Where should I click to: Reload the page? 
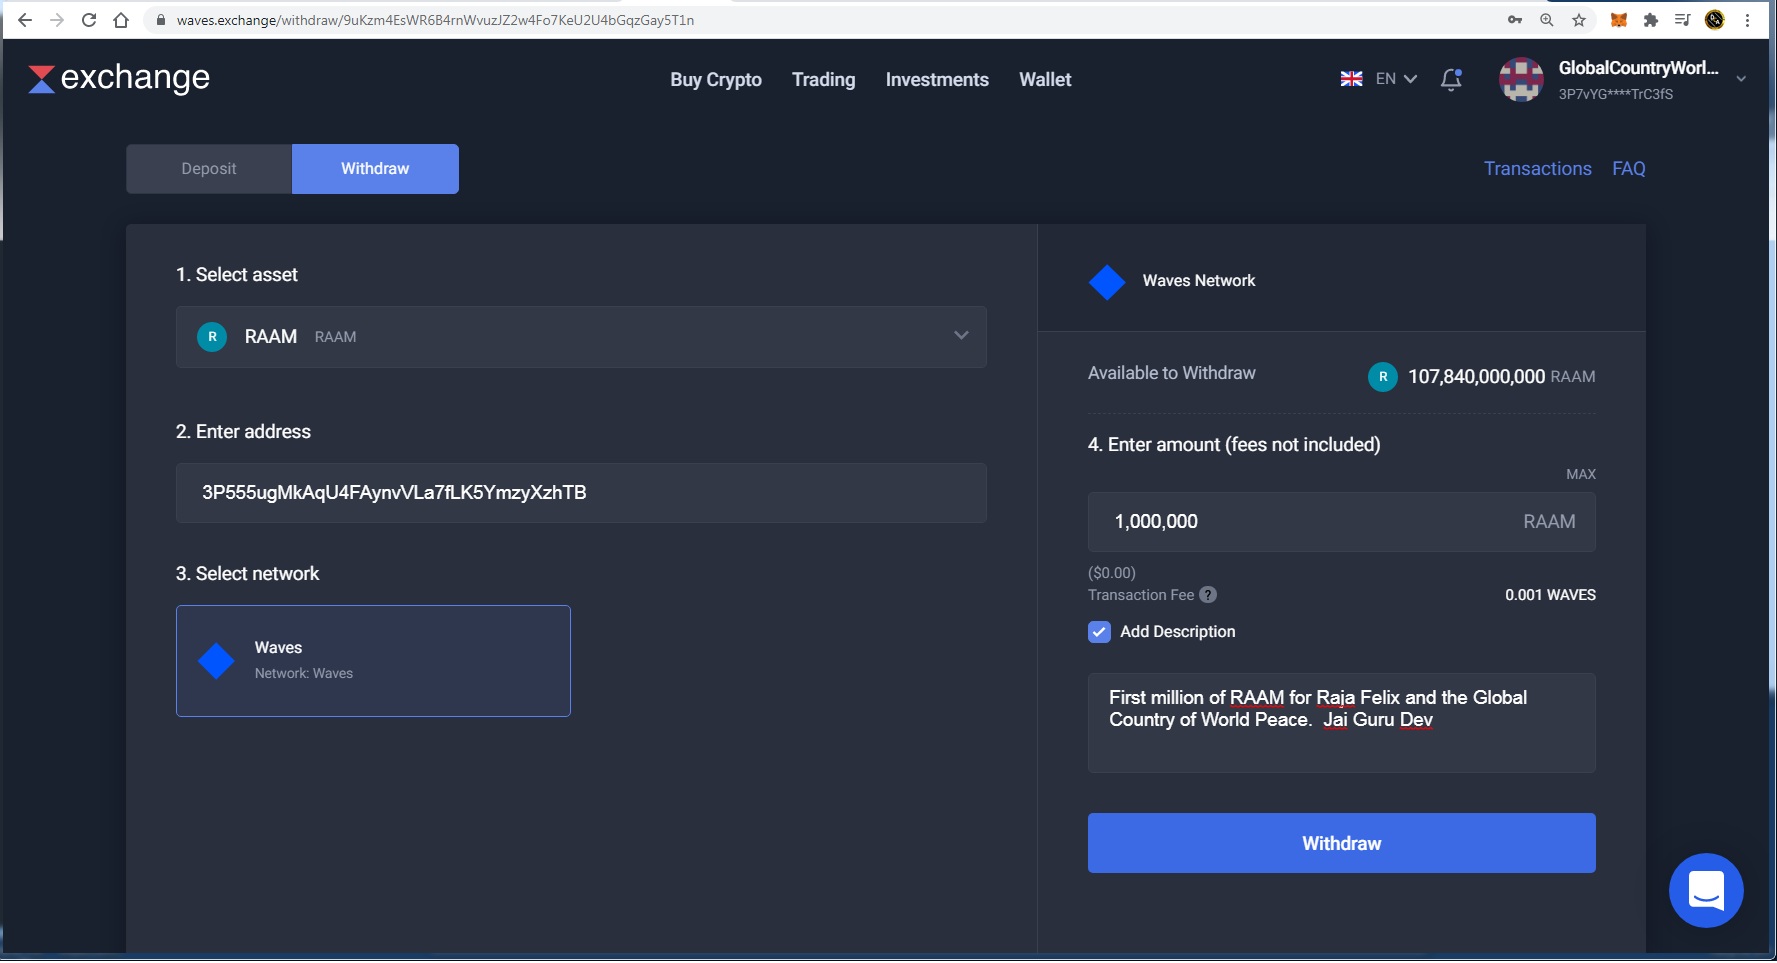[x=89, y=20]
